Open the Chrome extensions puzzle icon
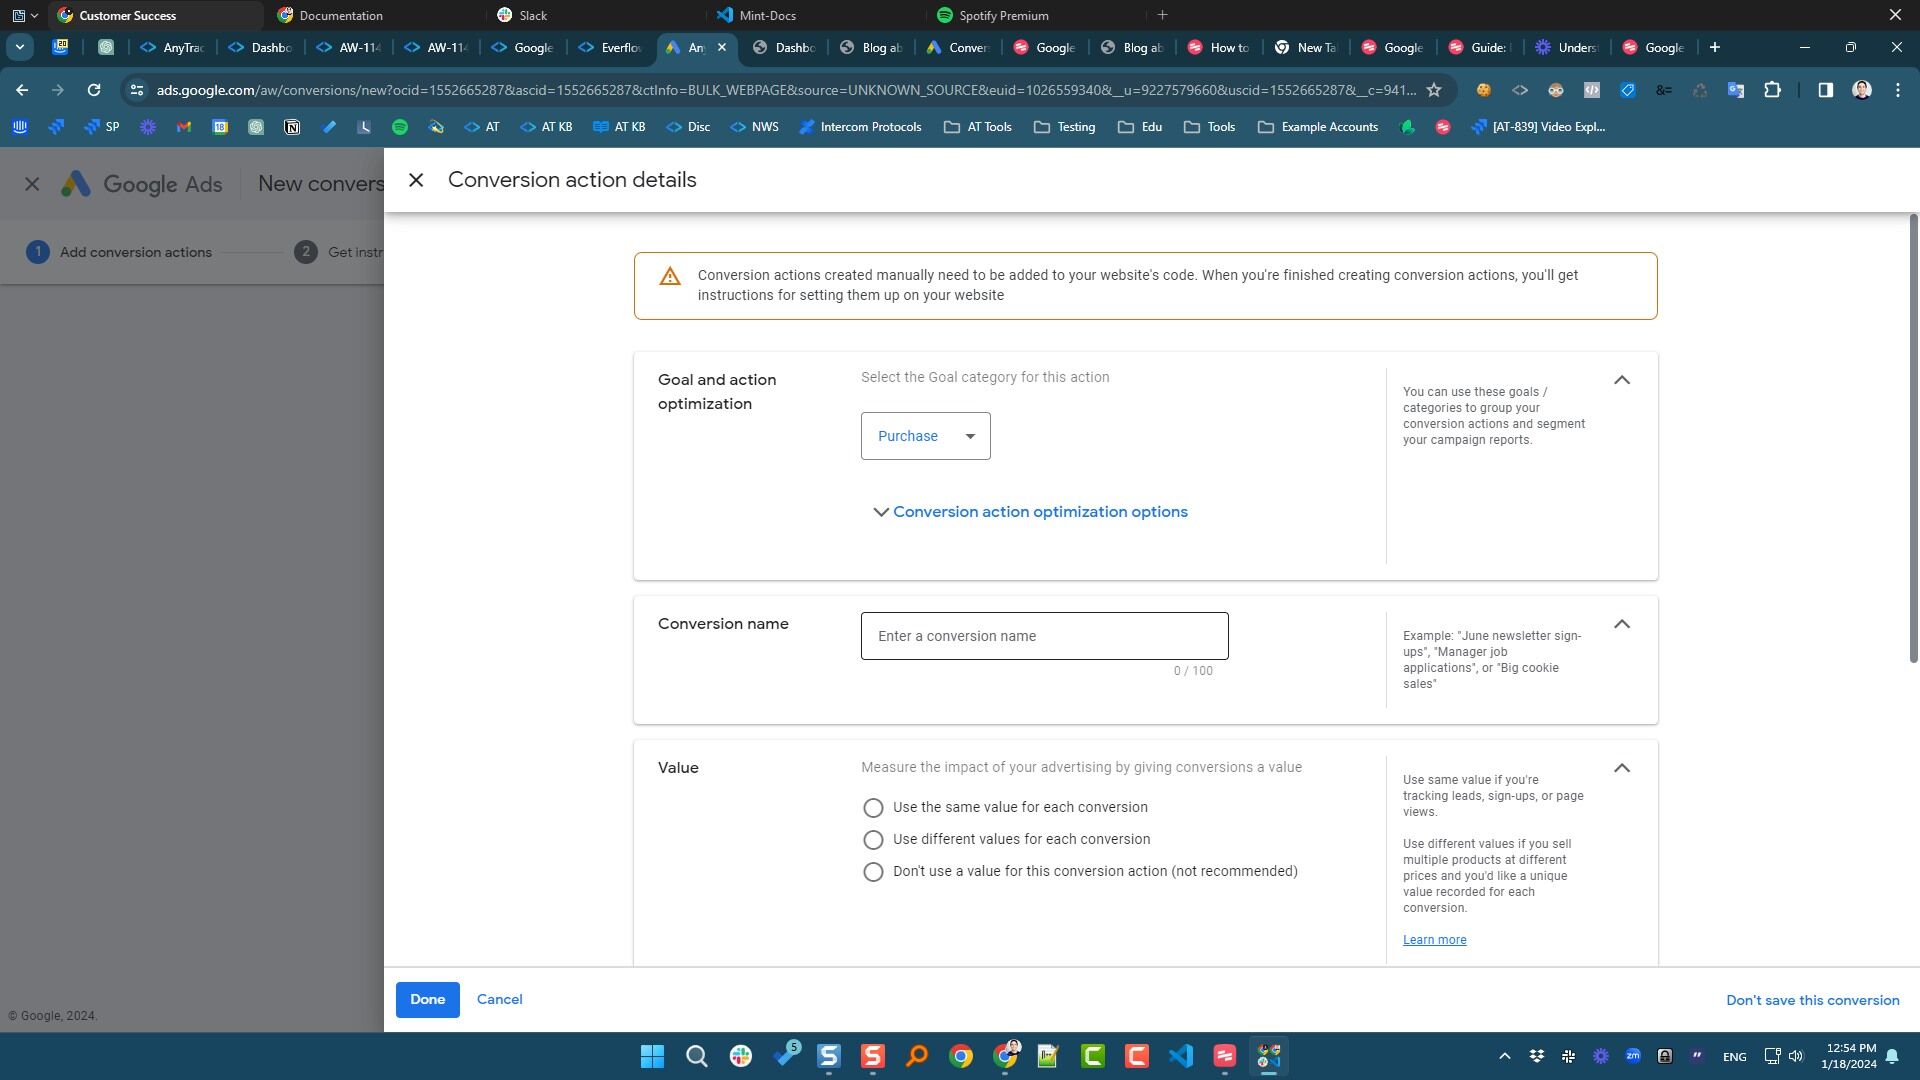 [x=1774, y=90]
